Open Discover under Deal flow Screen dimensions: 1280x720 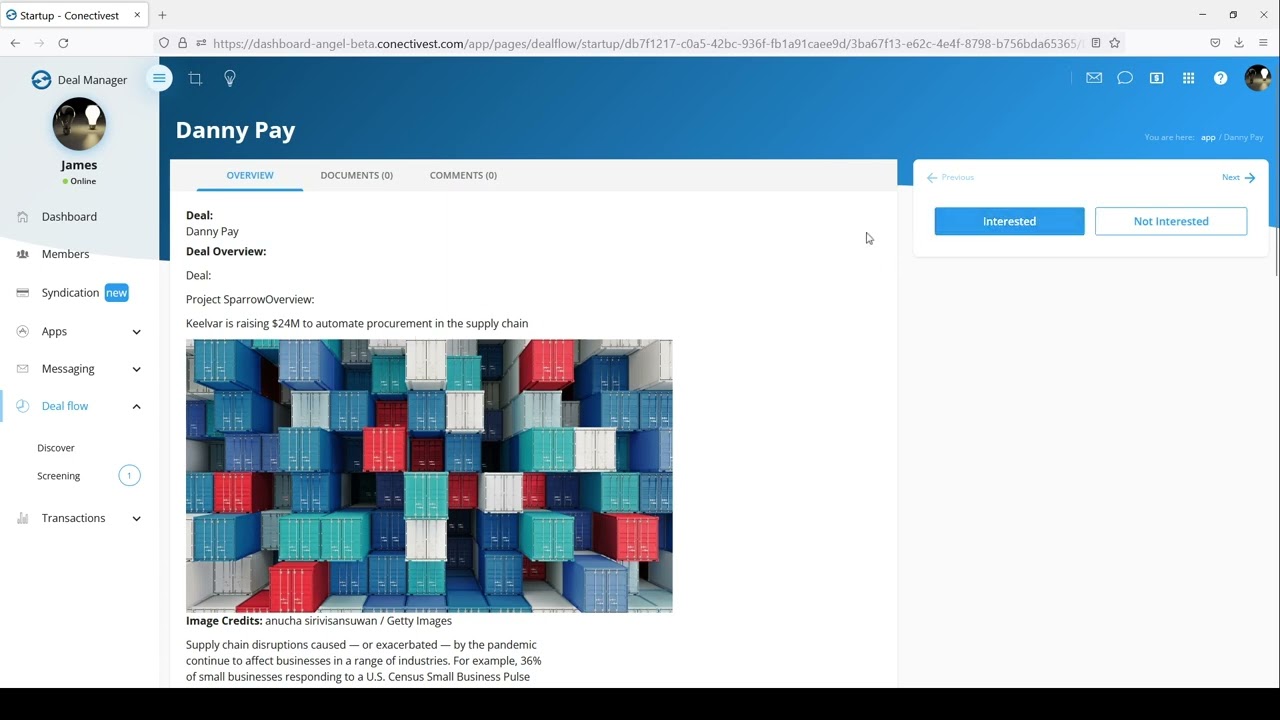click(56, 448)
